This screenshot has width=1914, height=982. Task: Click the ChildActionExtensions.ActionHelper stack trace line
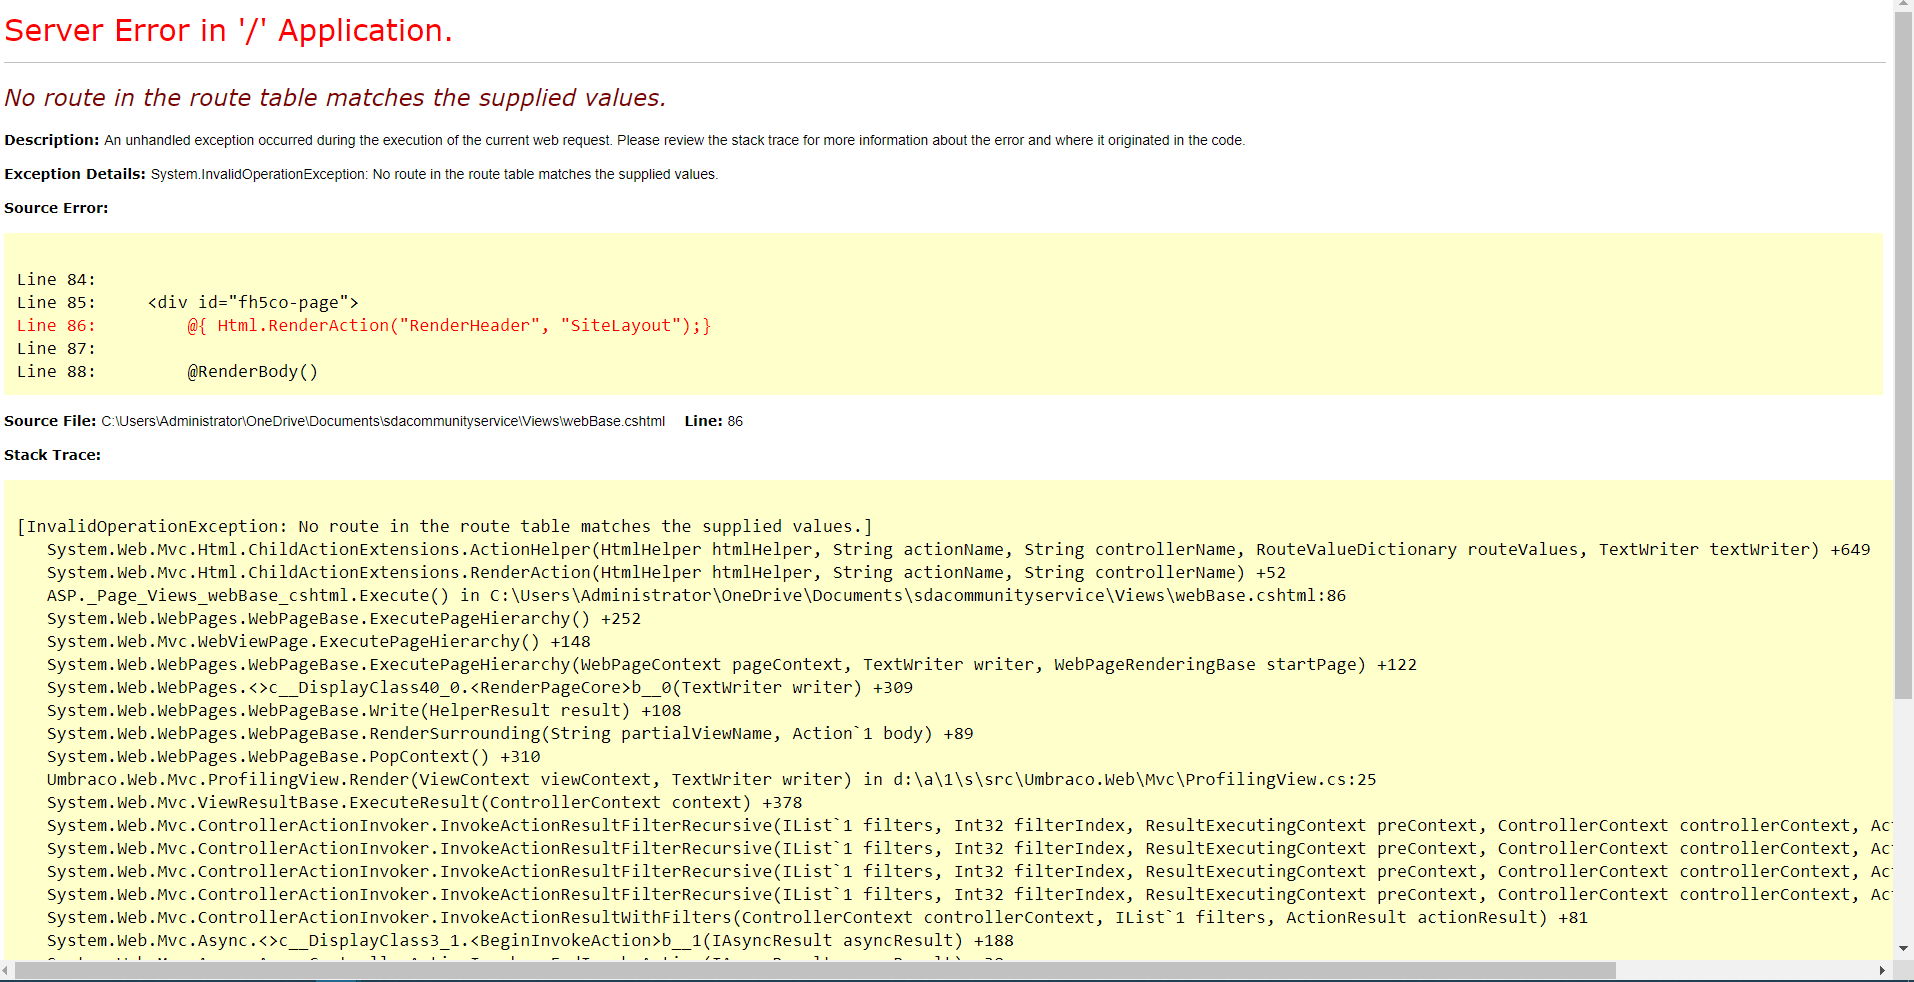(x=958, y=550)
